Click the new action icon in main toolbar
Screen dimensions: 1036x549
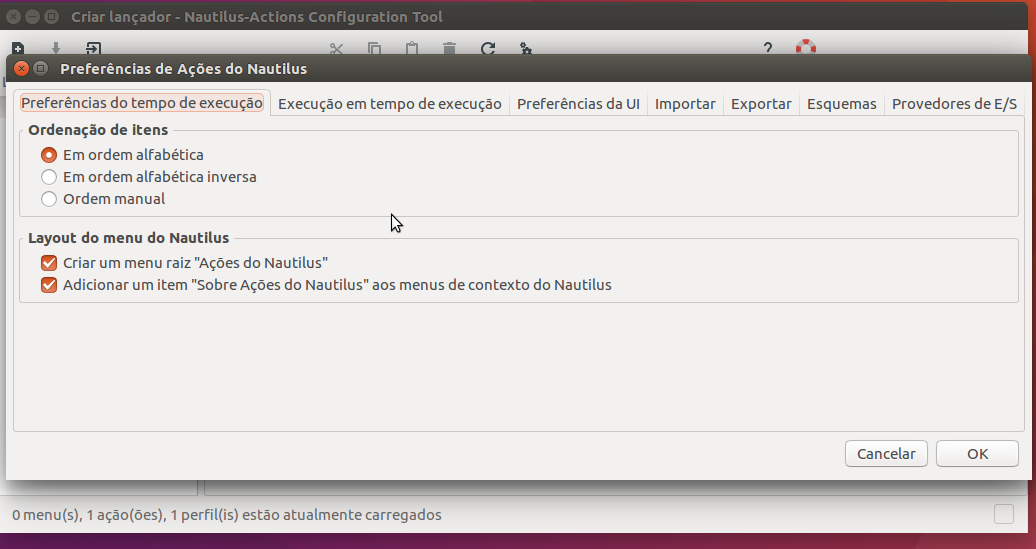point(18,48)
